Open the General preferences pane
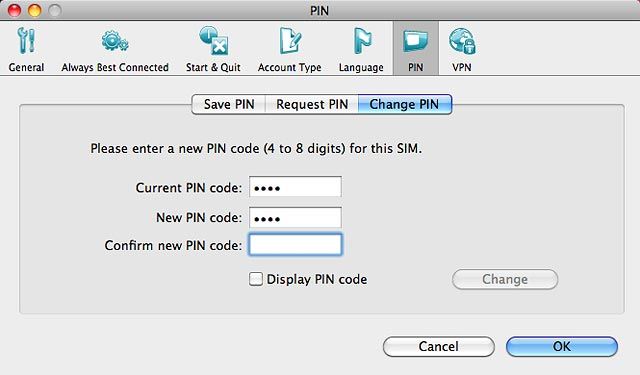Viewport: 640px width, 375px height. point(27,49)
